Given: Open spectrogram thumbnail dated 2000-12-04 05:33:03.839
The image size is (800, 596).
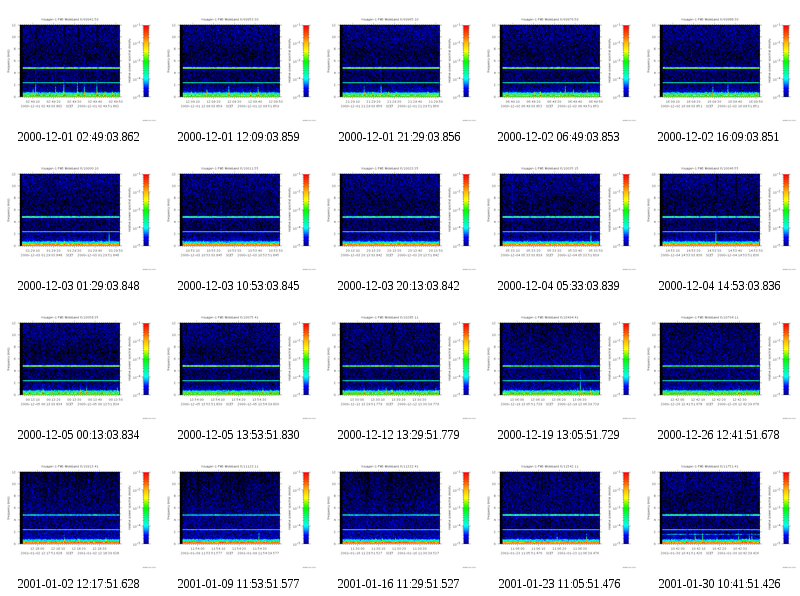Looking at the screenshot, I should pos(561,217).
